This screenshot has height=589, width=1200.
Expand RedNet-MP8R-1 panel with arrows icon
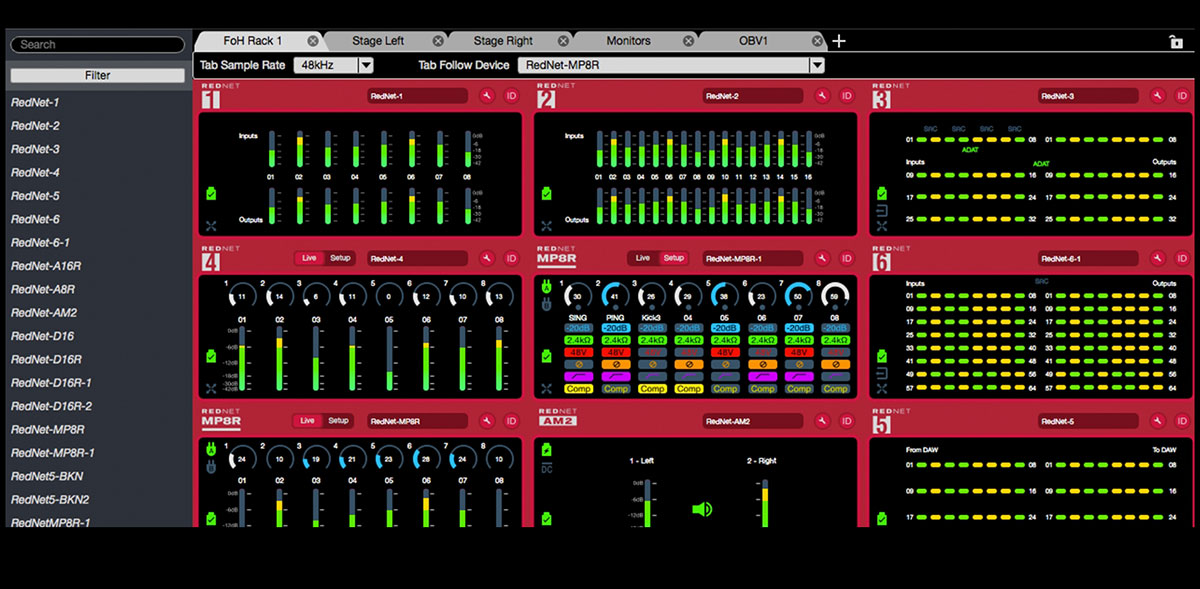tap(546, 389)
